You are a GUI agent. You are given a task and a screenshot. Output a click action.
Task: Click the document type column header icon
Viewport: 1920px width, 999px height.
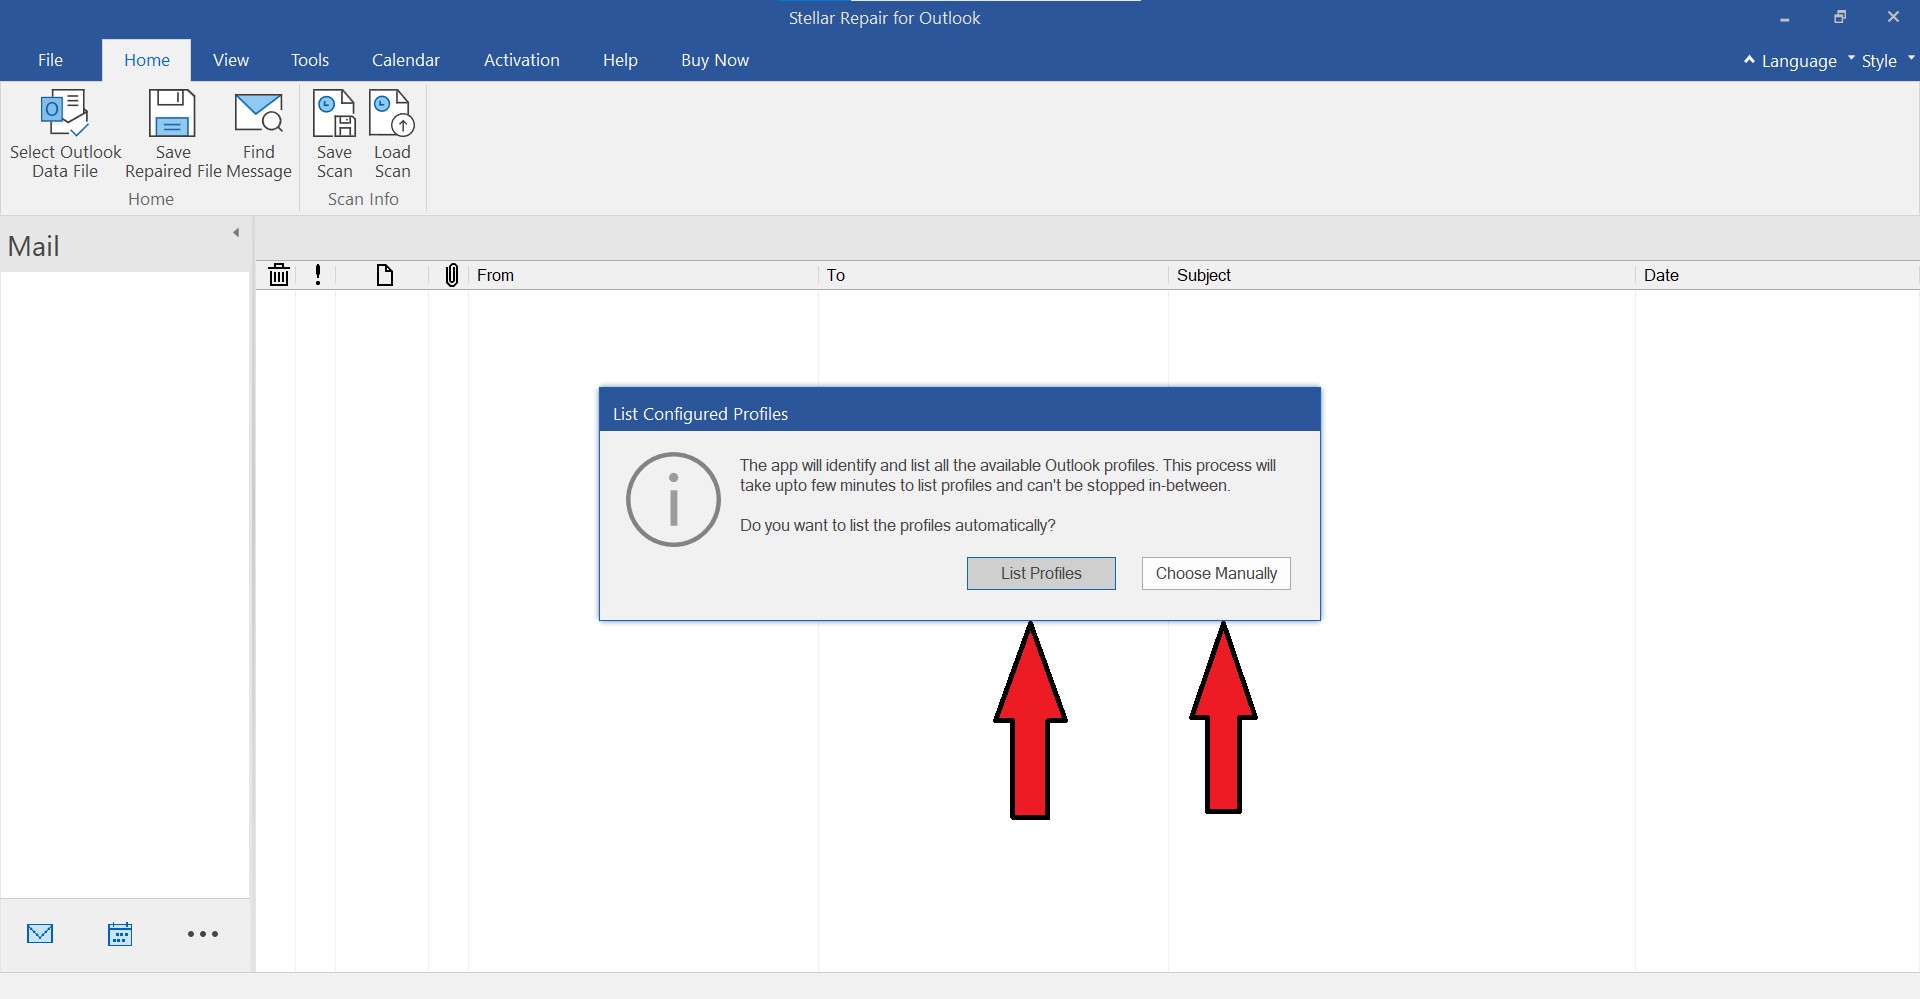(x=385, y=275)
